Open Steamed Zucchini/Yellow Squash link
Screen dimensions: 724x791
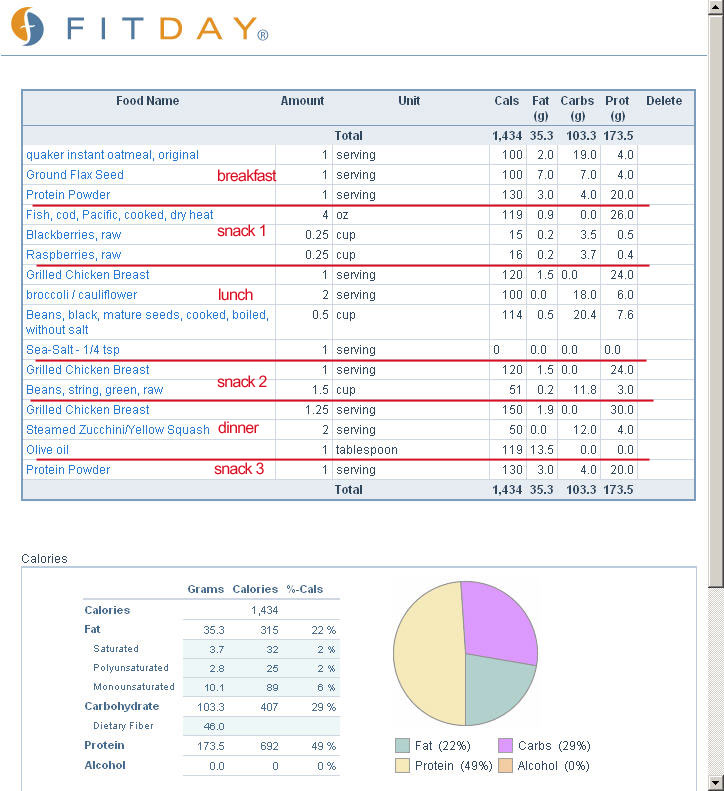pos(118,430)
